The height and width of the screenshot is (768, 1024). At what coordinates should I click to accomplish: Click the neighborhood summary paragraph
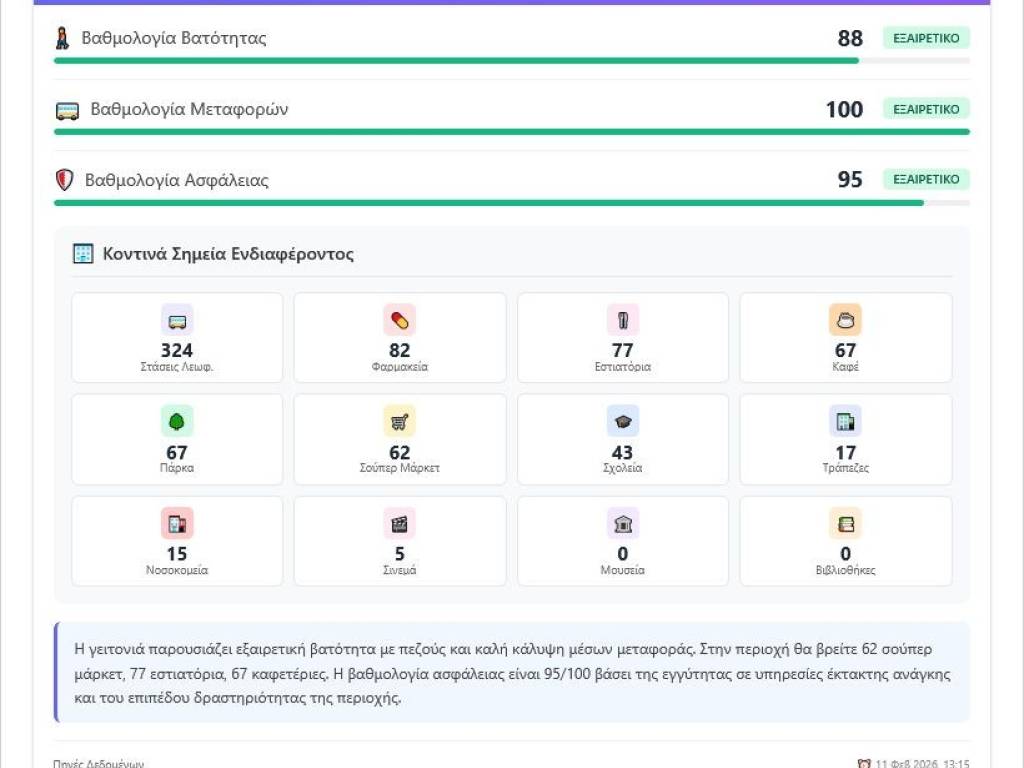(x=511, y=672)
